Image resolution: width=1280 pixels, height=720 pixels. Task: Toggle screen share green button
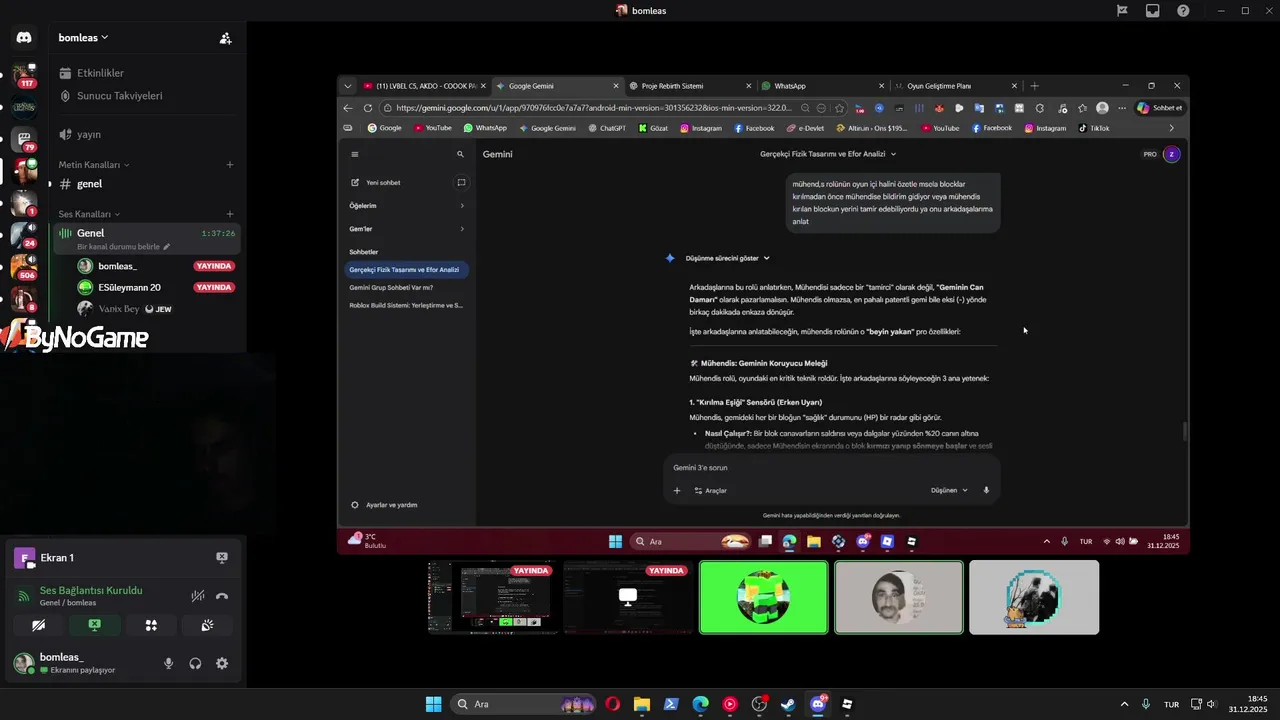point(95,625)
